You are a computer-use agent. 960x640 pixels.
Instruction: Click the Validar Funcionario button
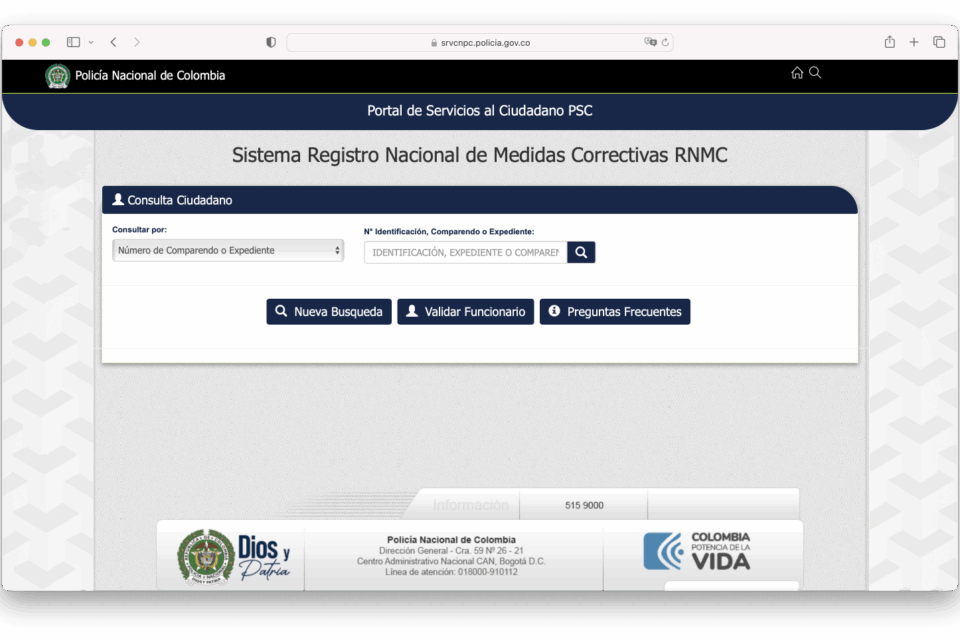point(465,312)
